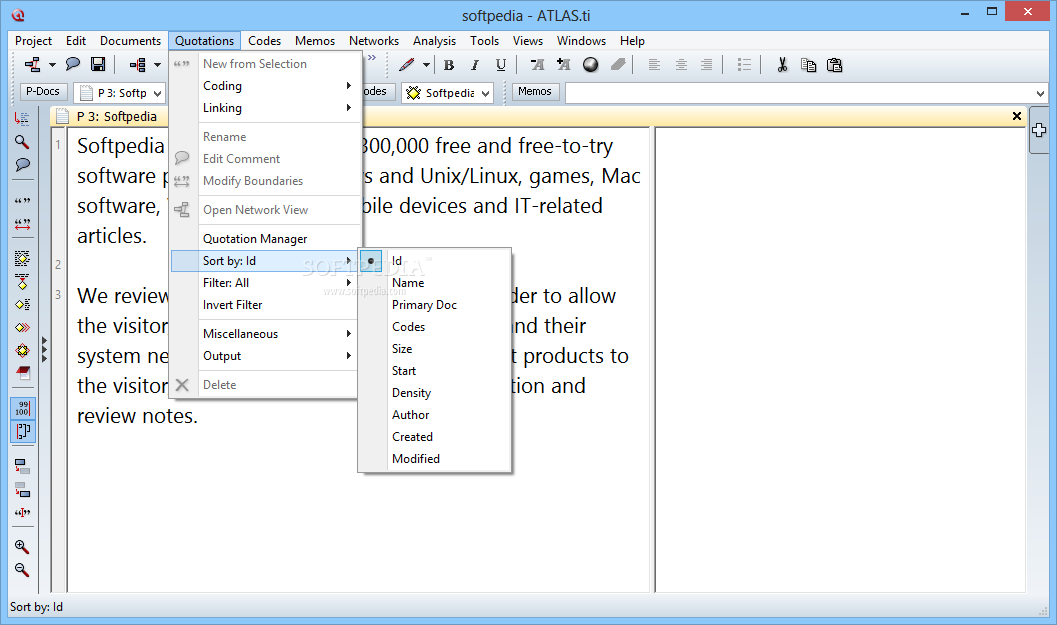Expand the Filter: All submenu
Viewport: 1057px width, 625px height.
[x=264, y=283]
